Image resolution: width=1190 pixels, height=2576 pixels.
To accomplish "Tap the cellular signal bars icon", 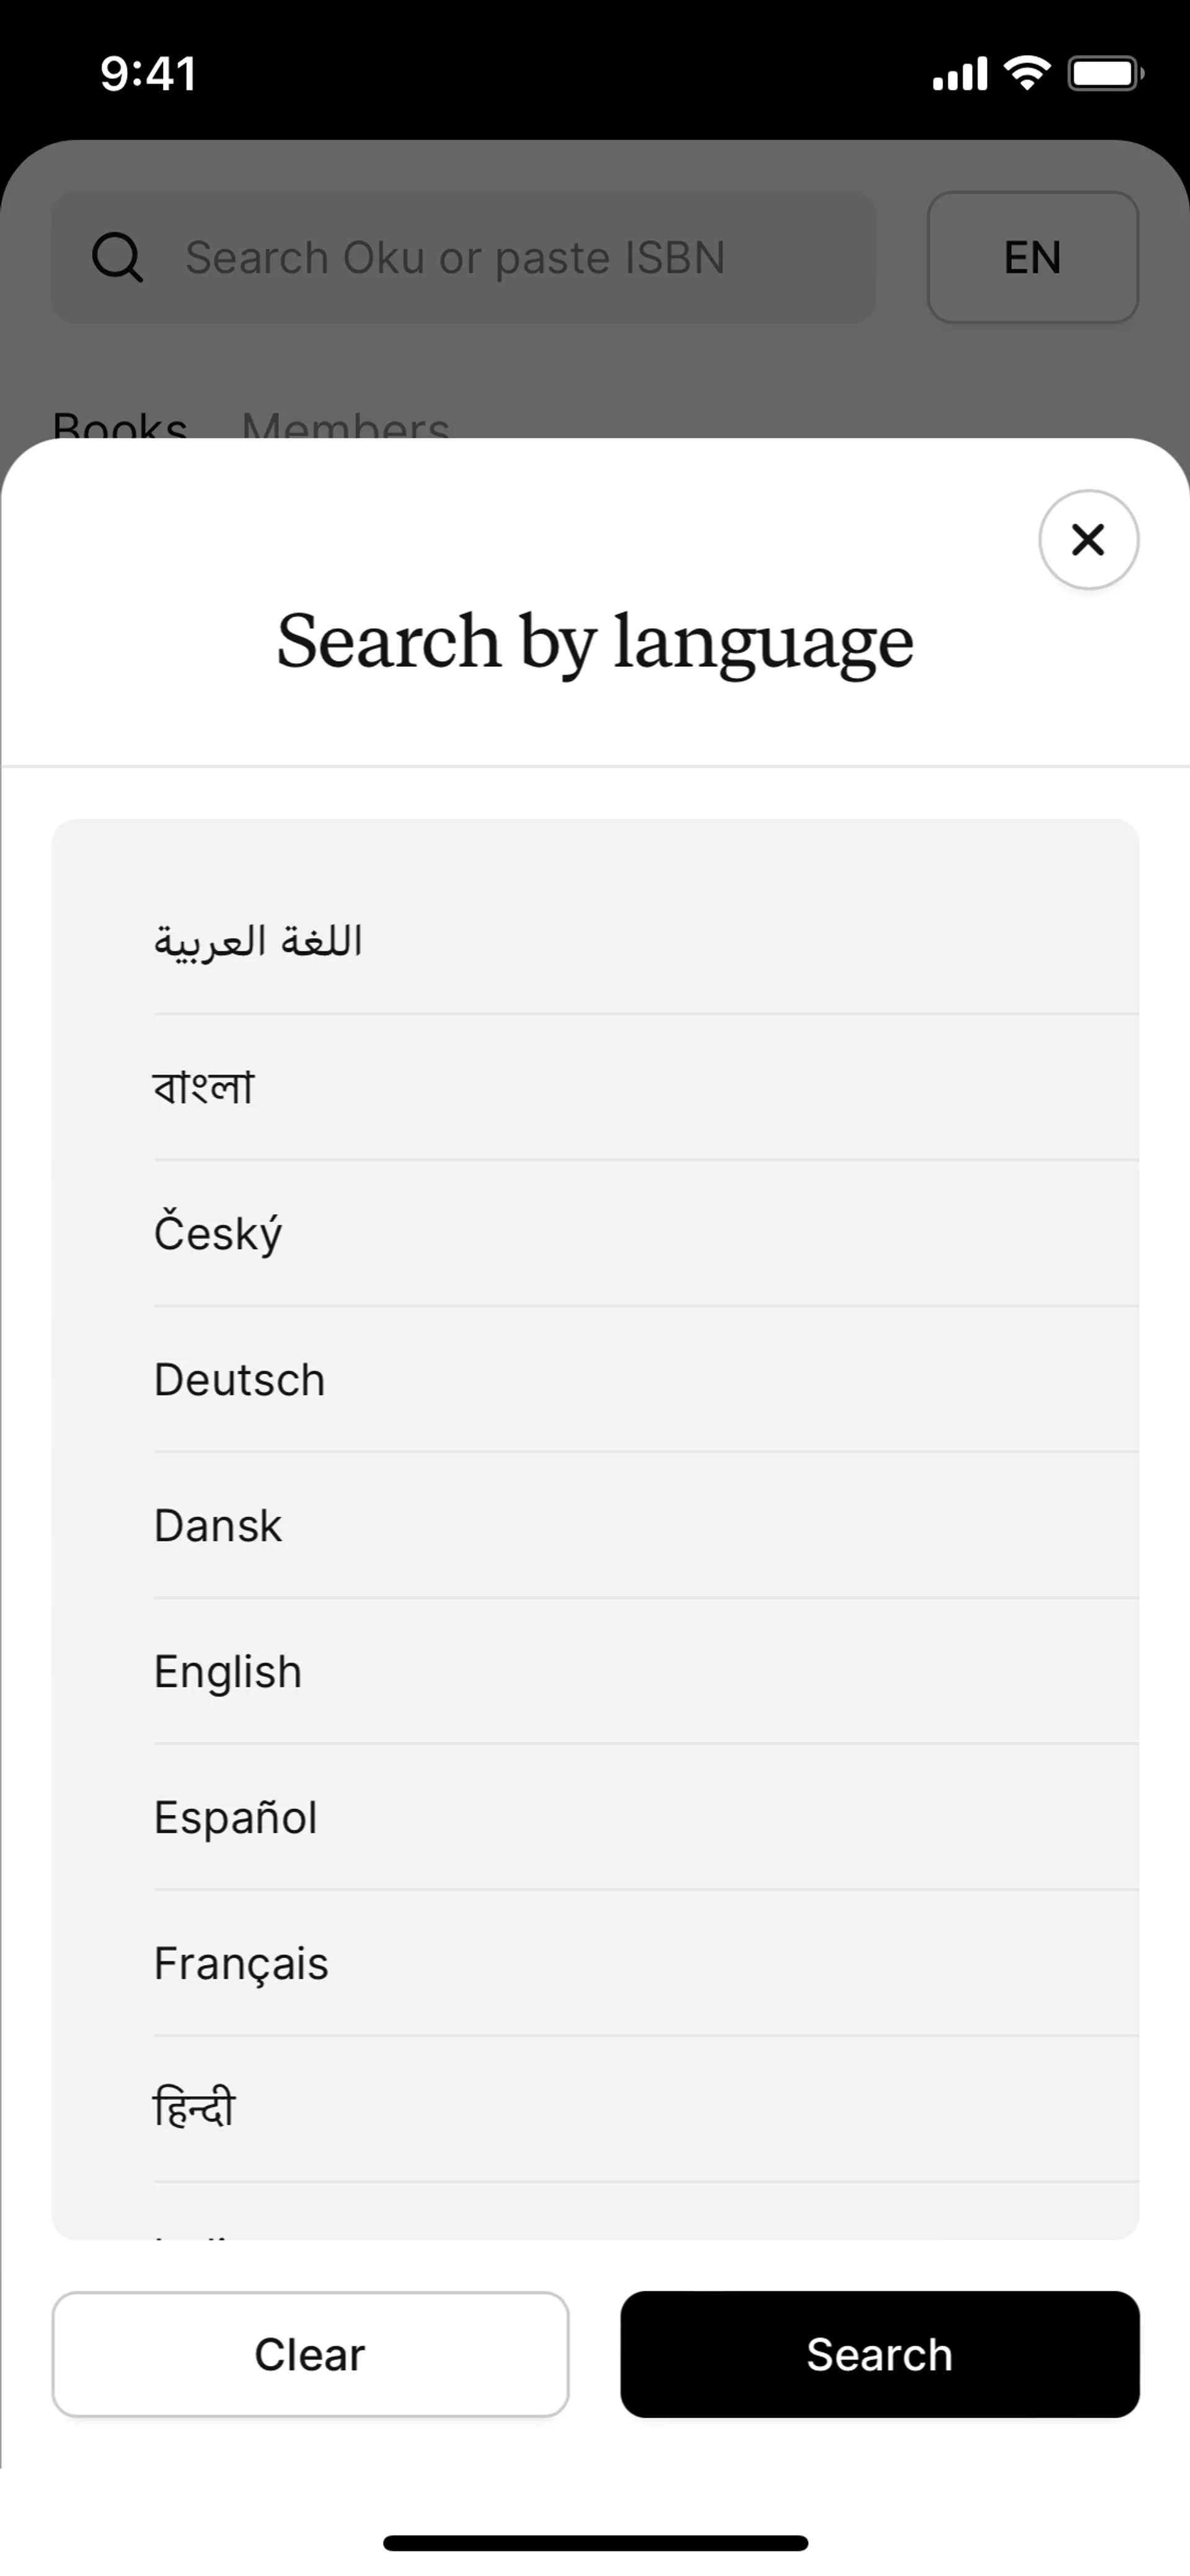I will coord(959,74).
